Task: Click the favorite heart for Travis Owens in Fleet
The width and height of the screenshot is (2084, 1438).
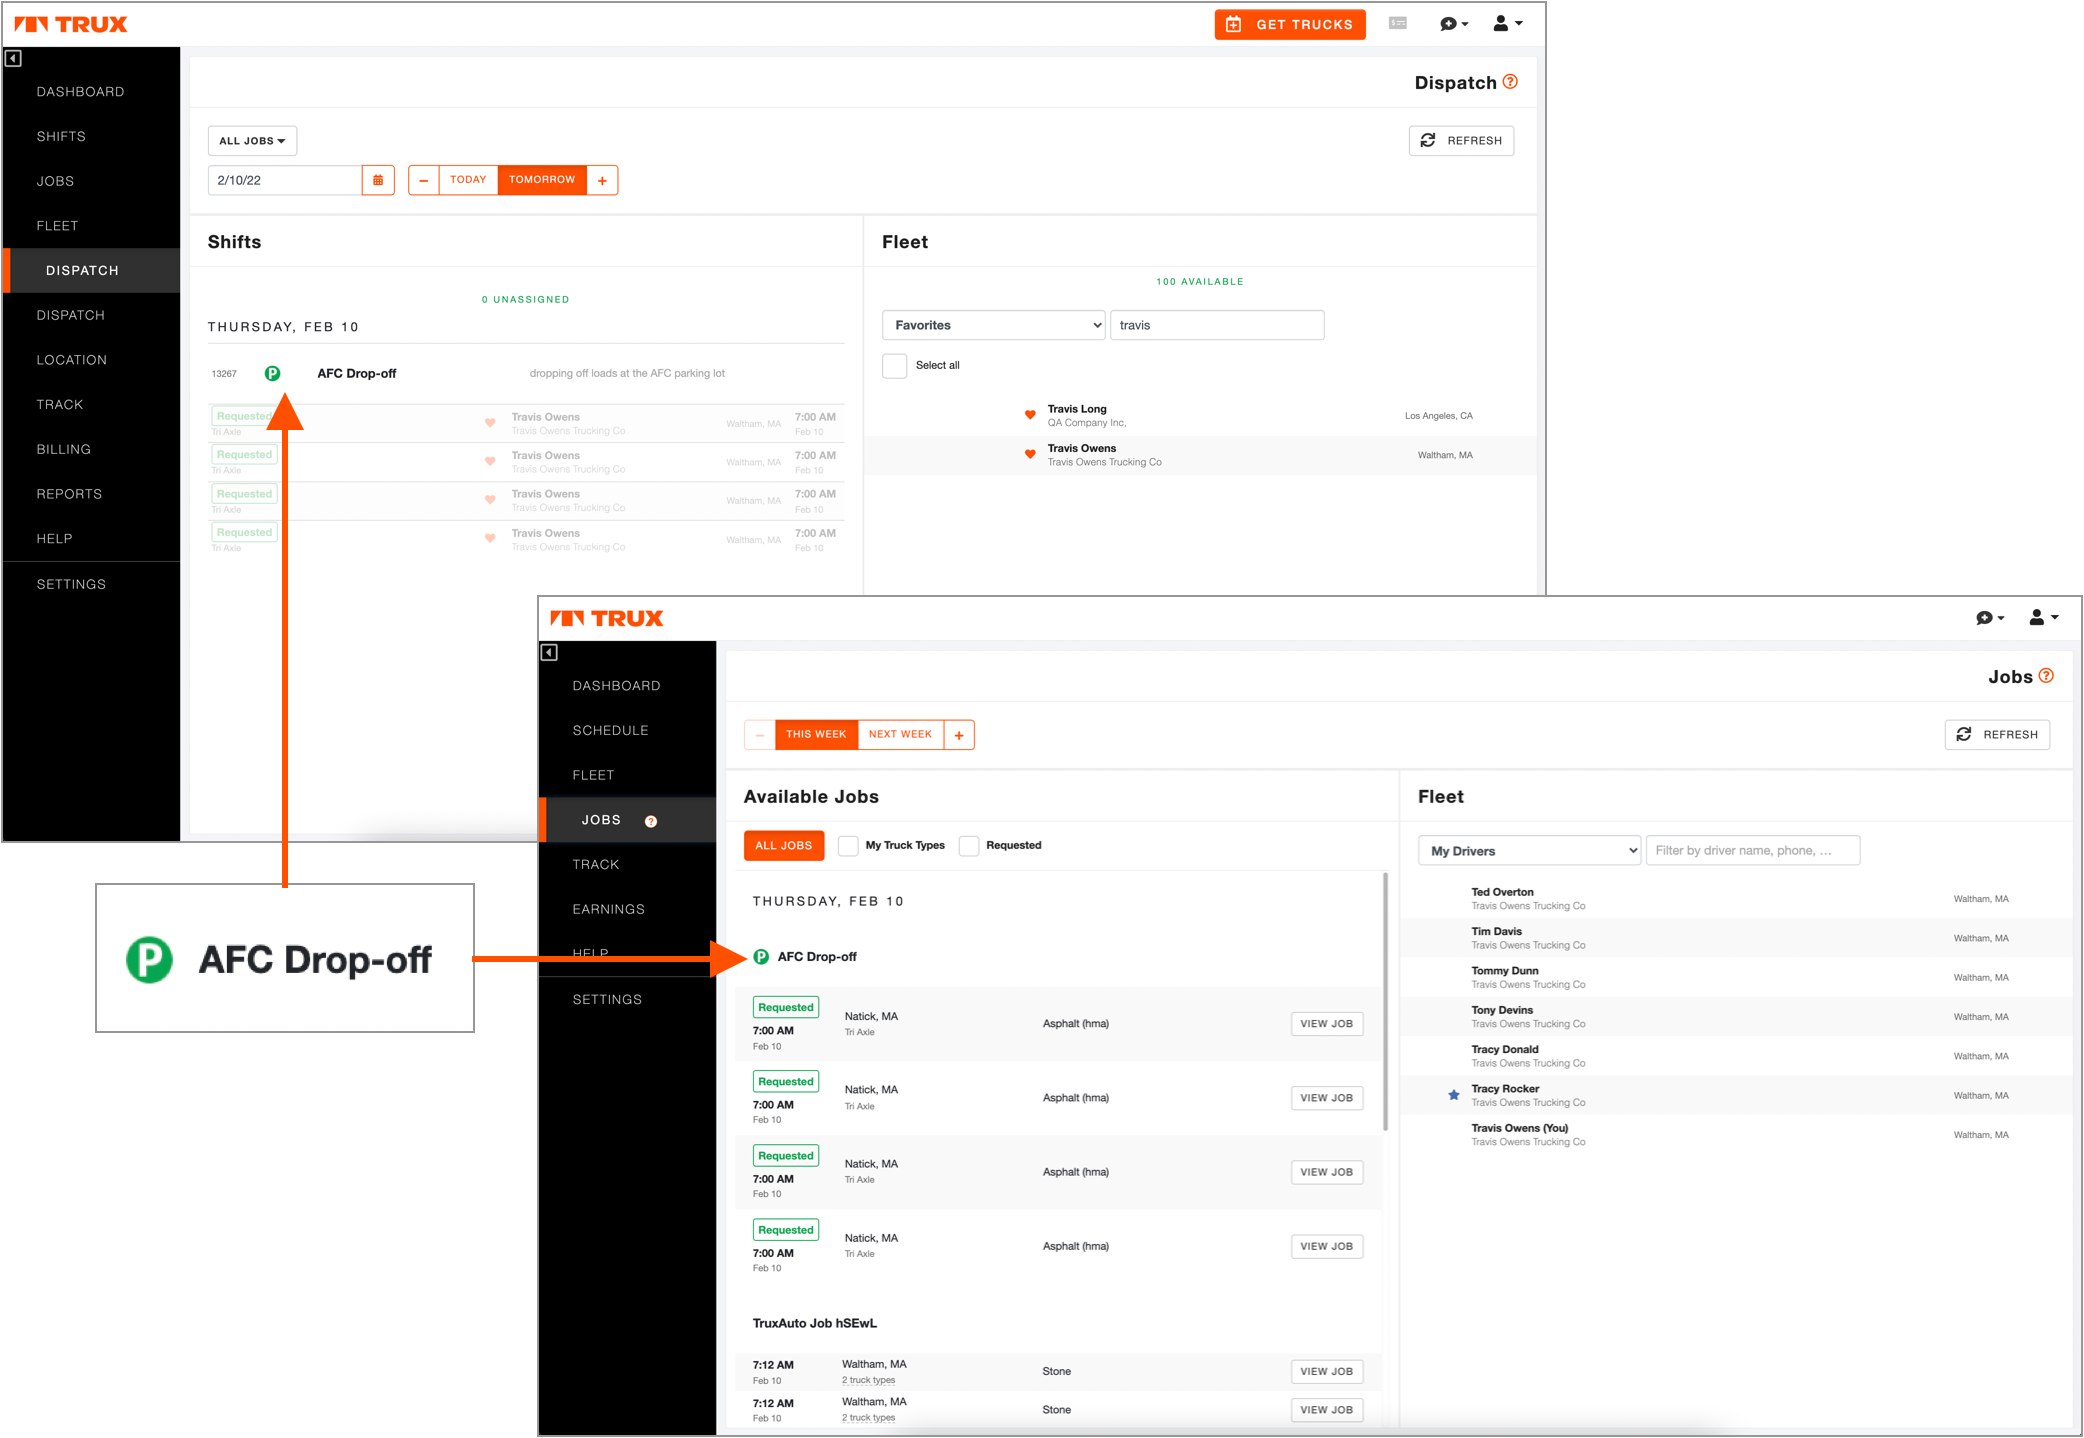Action: (x=1030, y=455)
